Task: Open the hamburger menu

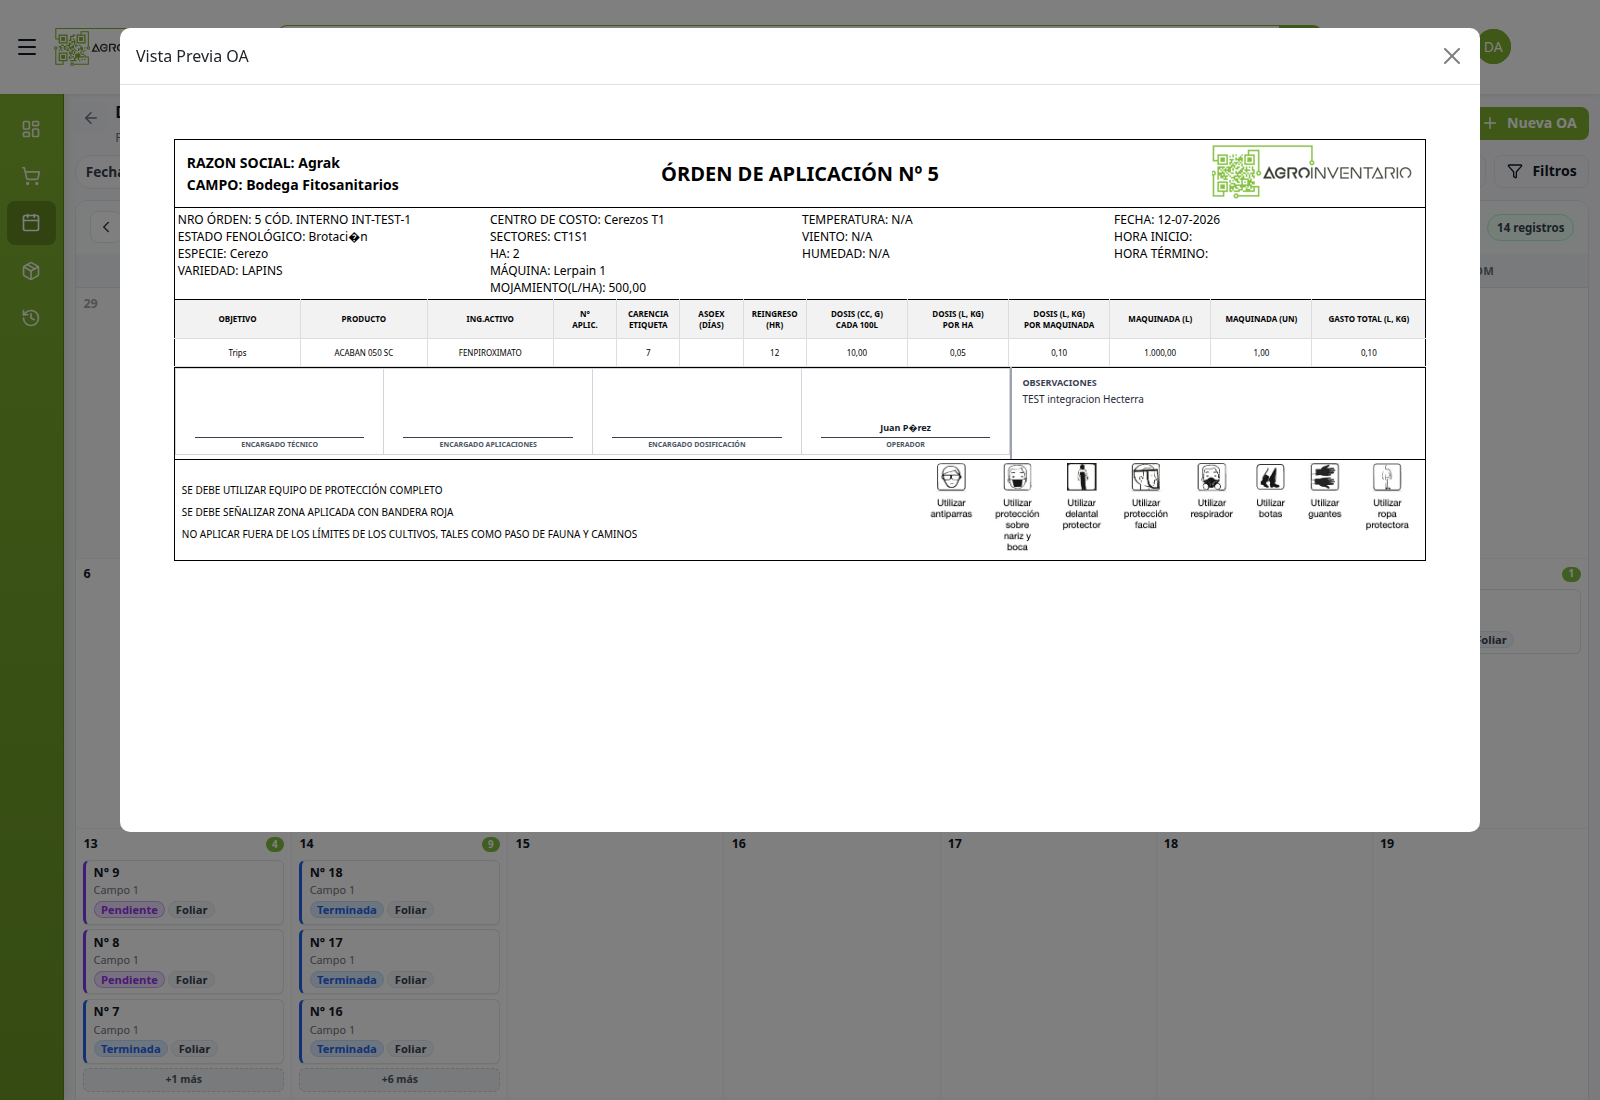Action: [x=27, y=47]
